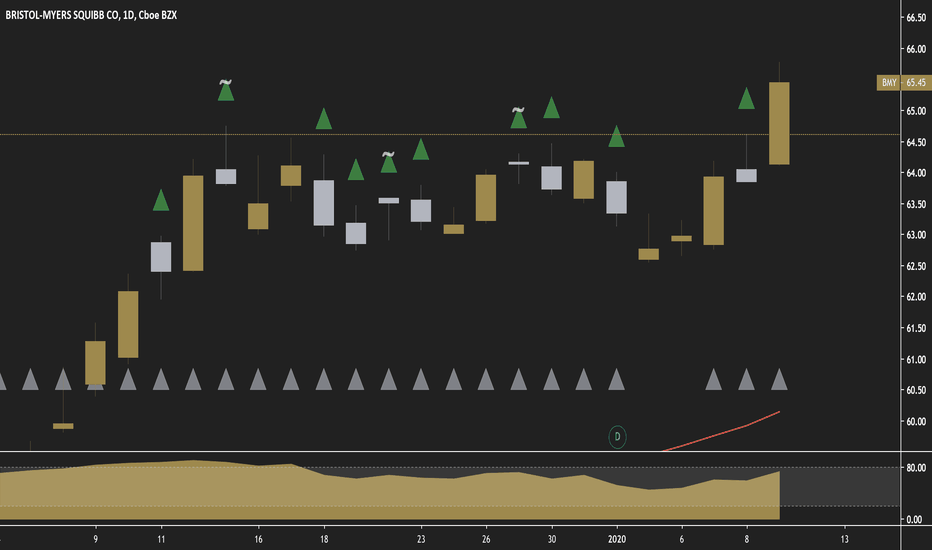Click the 61.00 price axis label
This screenshot has height=550, width=932.
[x=916, y=359]
